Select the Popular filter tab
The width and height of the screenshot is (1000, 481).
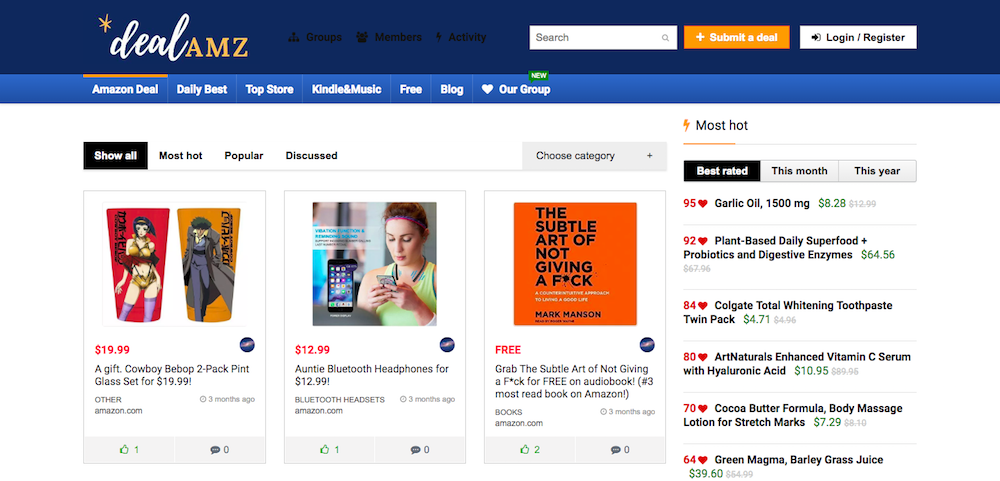(x=244, y=156)
